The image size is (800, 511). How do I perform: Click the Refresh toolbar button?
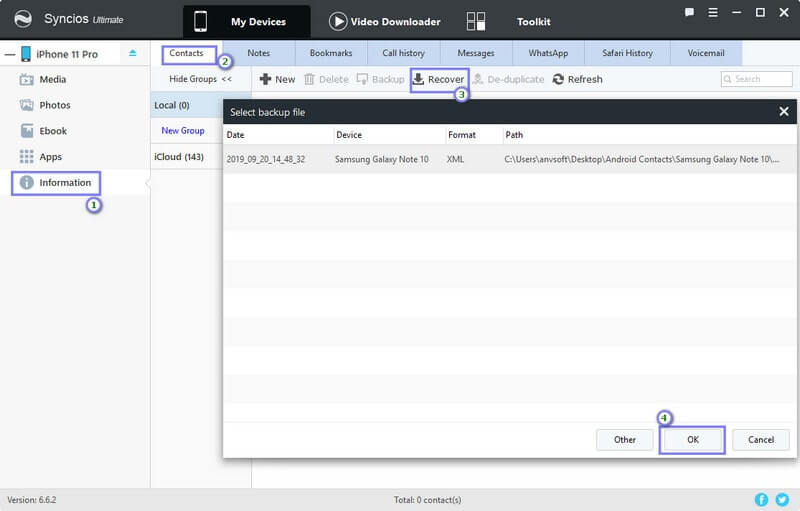tap(578, 80)
